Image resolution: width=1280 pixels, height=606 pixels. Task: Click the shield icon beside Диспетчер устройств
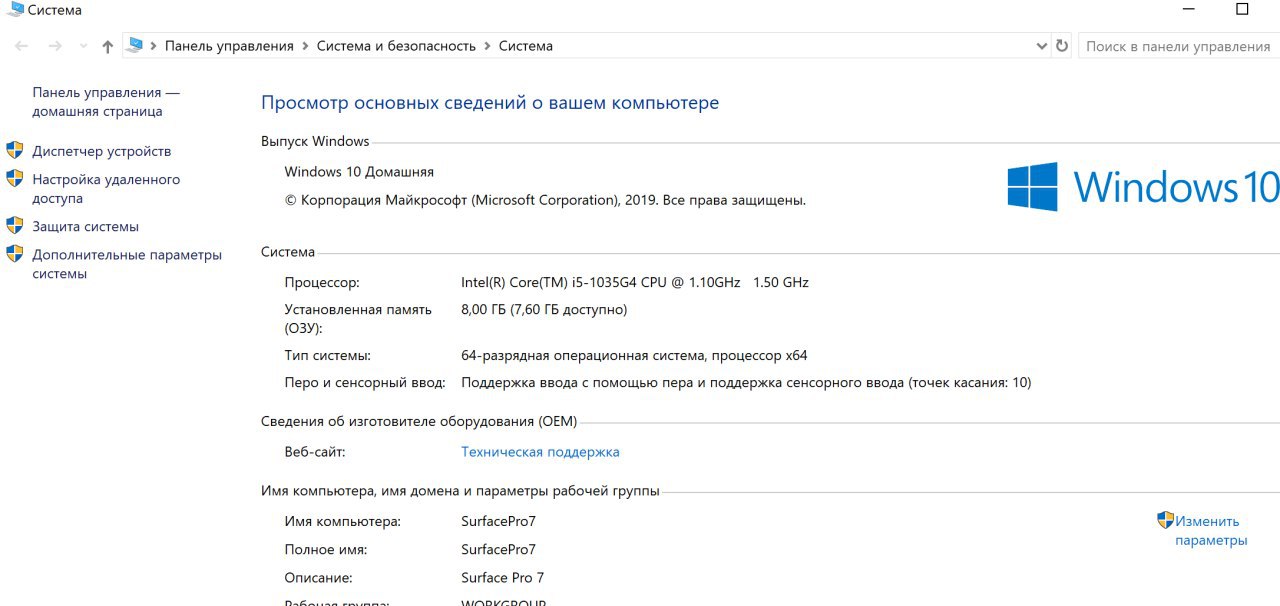(x=15, y=151)
